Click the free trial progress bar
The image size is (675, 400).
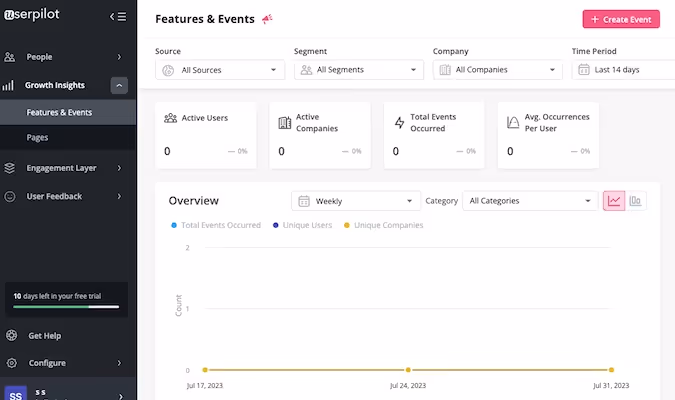pyautogui.click(x=66, y=307)
